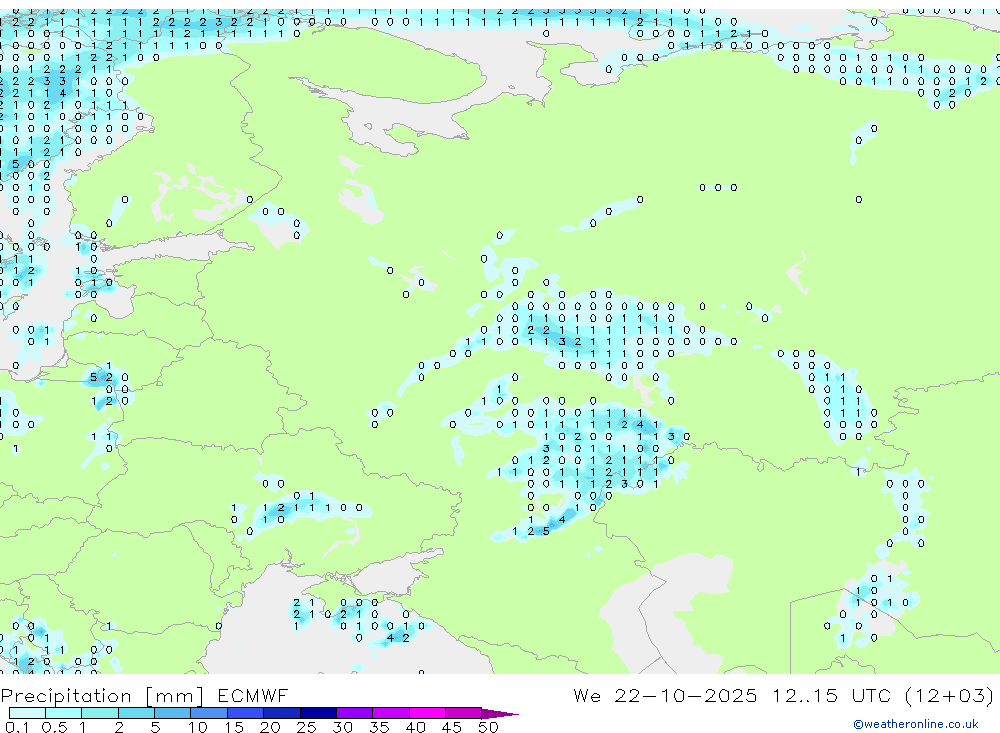Click the above-50 arrow tip of legend

[x=500, y=713]
